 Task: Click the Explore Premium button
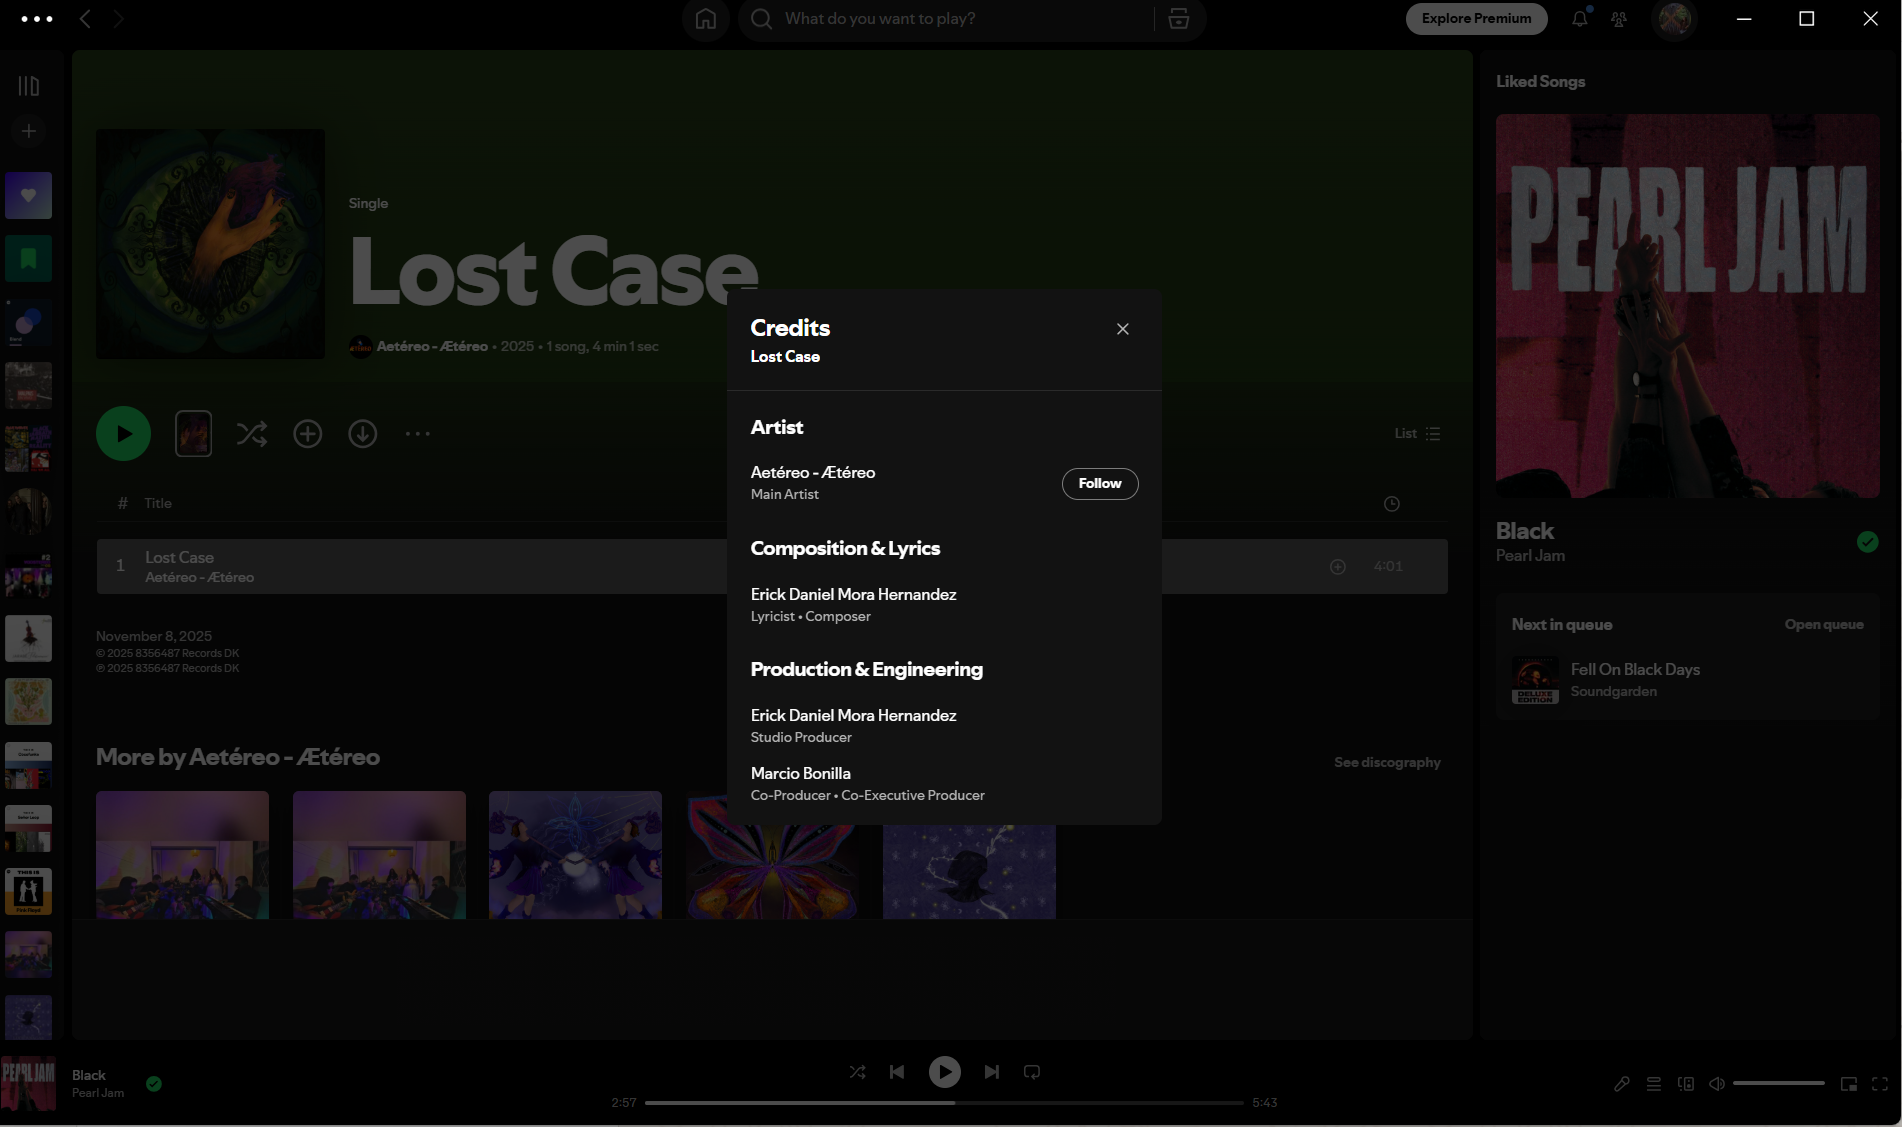(x=1476, y=18)
